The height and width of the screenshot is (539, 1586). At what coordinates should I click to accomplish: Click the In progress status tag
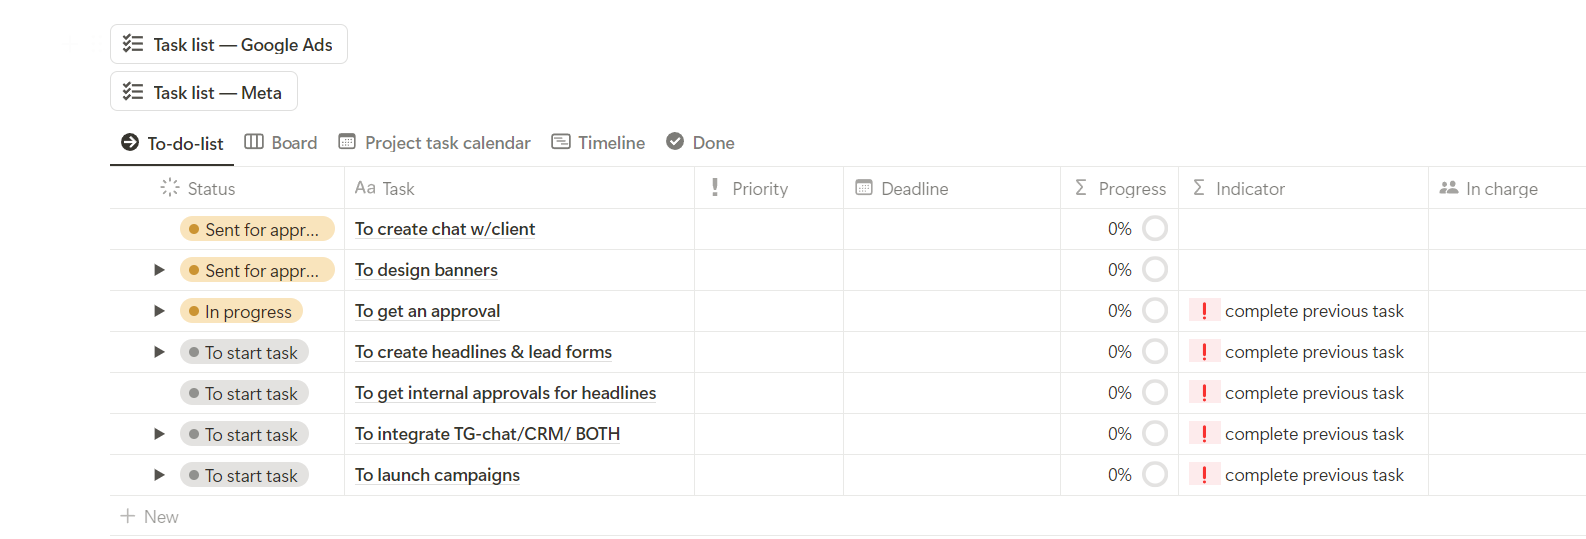tap(241, 312)
